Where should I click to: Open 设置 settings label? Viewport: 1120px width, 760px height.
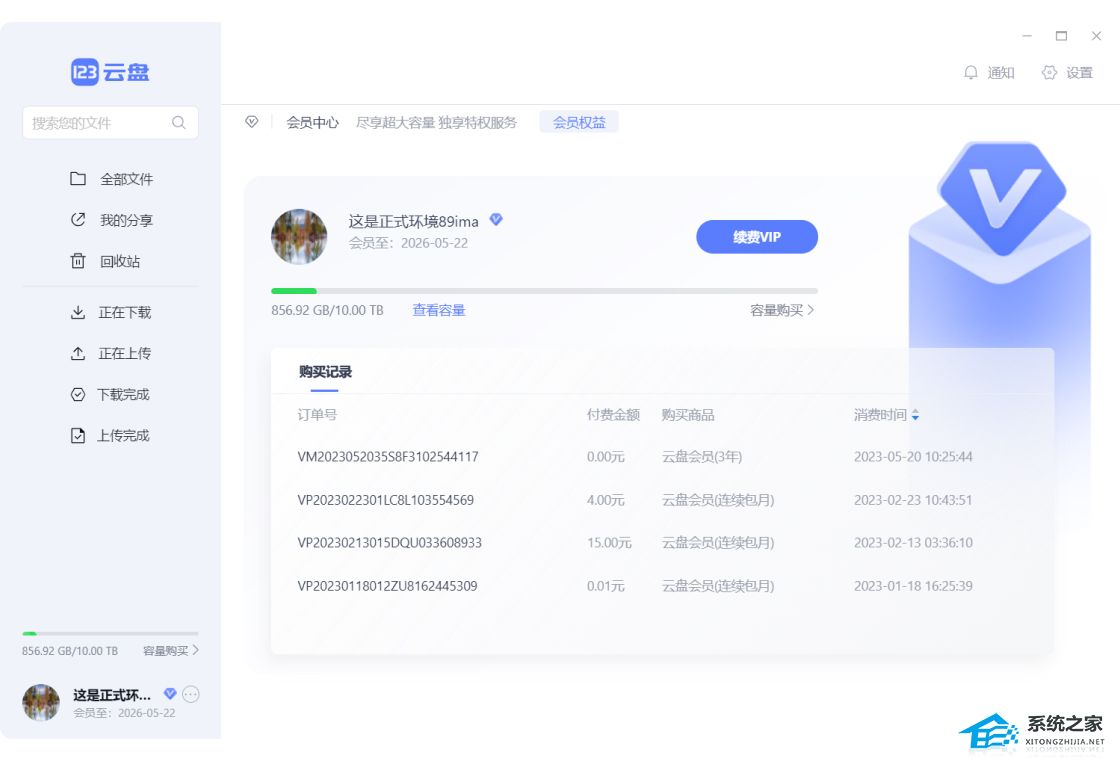1079,73
